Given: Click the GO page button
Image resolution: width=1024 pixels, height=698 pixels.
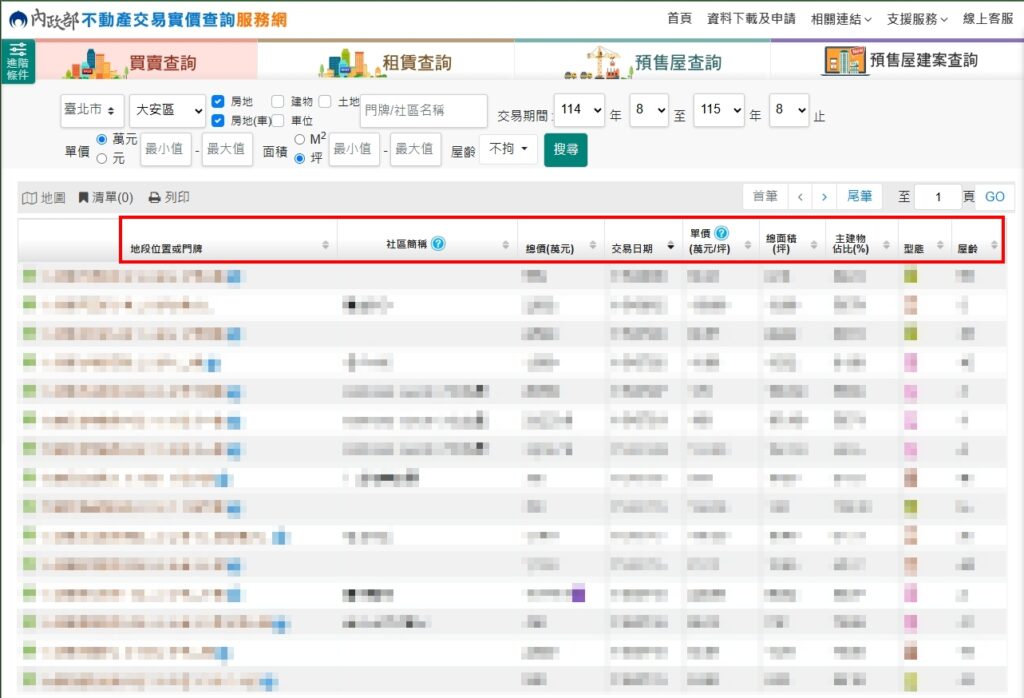Looking at the screenshot, I should point(994,197).
